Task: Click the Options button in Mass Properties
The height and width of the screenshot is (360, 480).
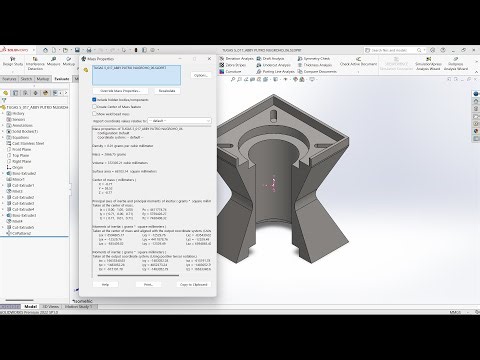Action: point(201,75)
